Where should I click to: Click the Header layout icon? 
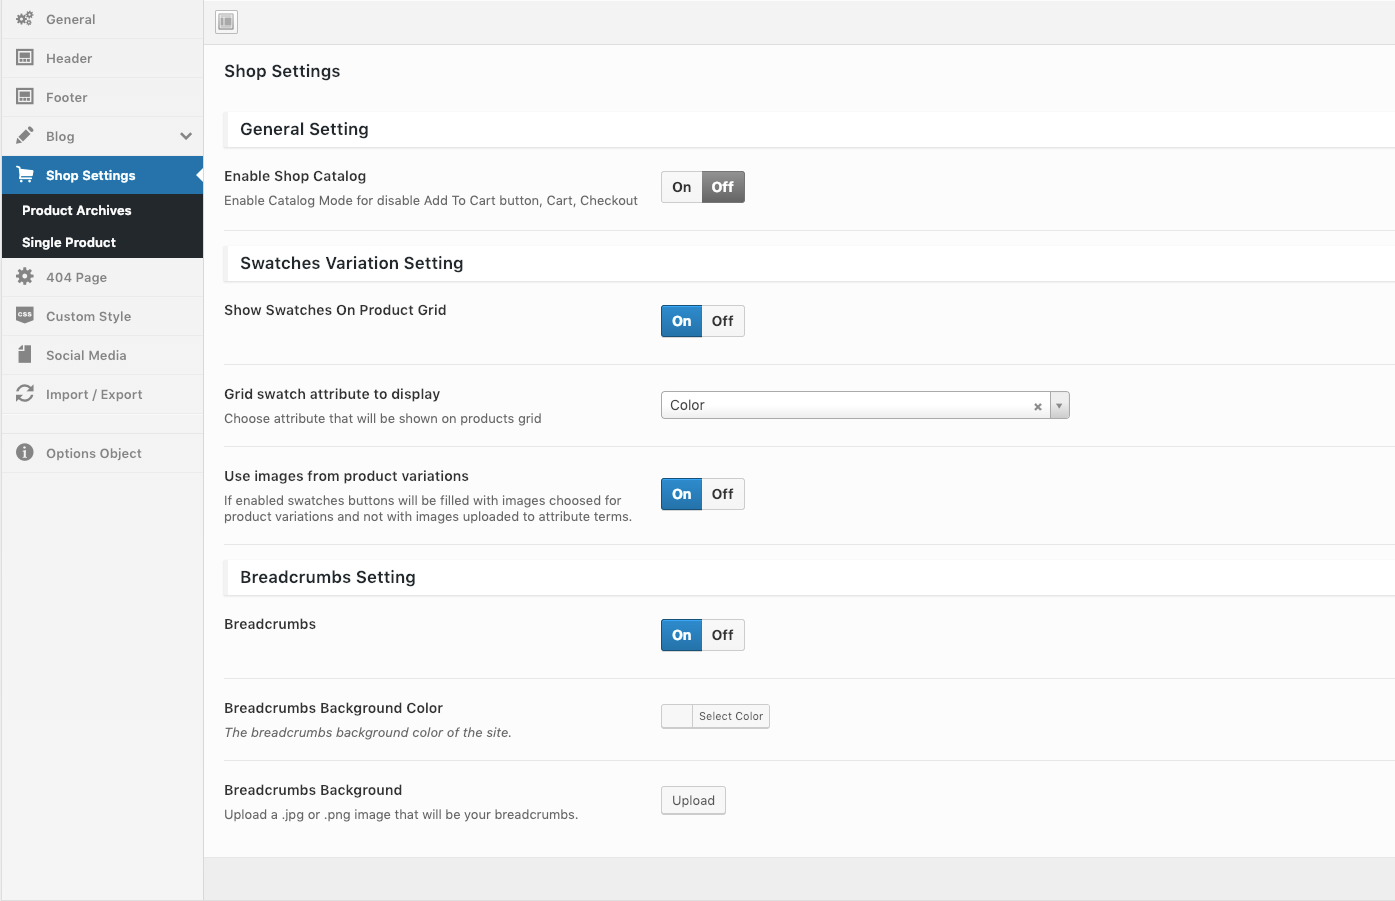25,58
